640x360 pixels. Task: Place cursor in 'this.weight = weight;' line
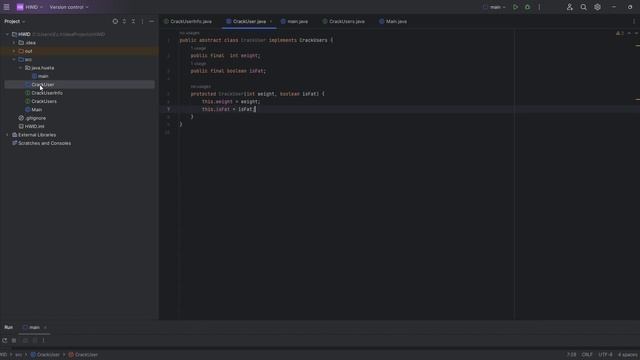point(231,101)
